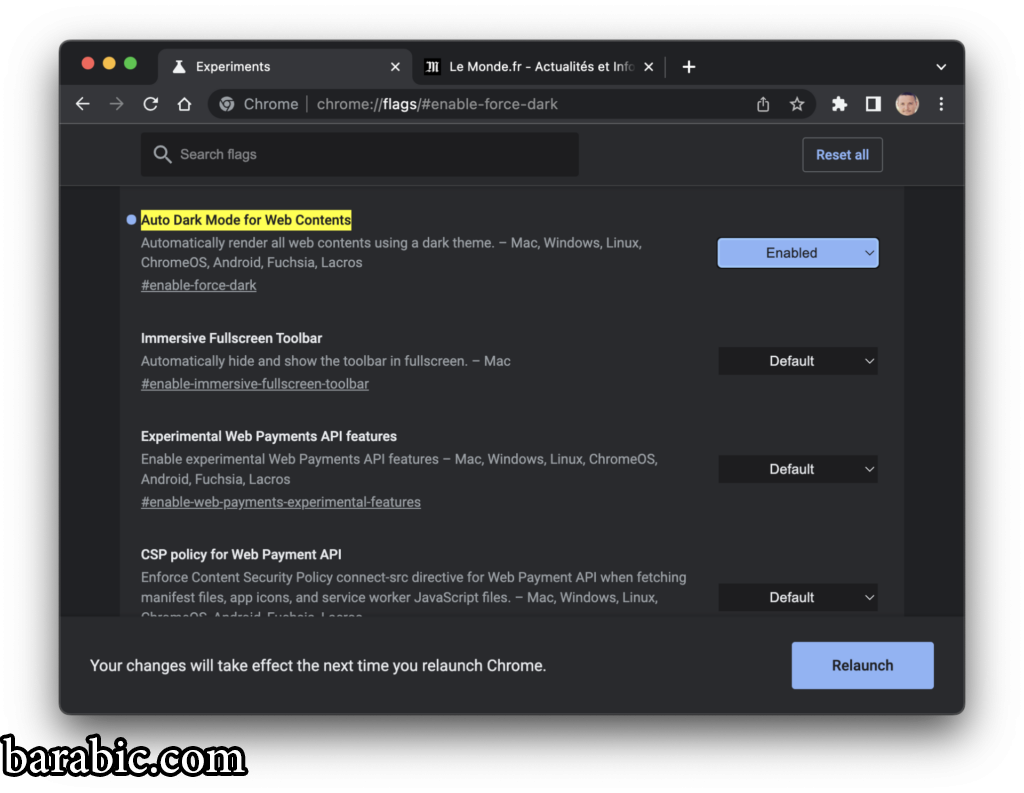Bookmark this page with the star
1024x793 pixels.
click(x=797, y=104)
